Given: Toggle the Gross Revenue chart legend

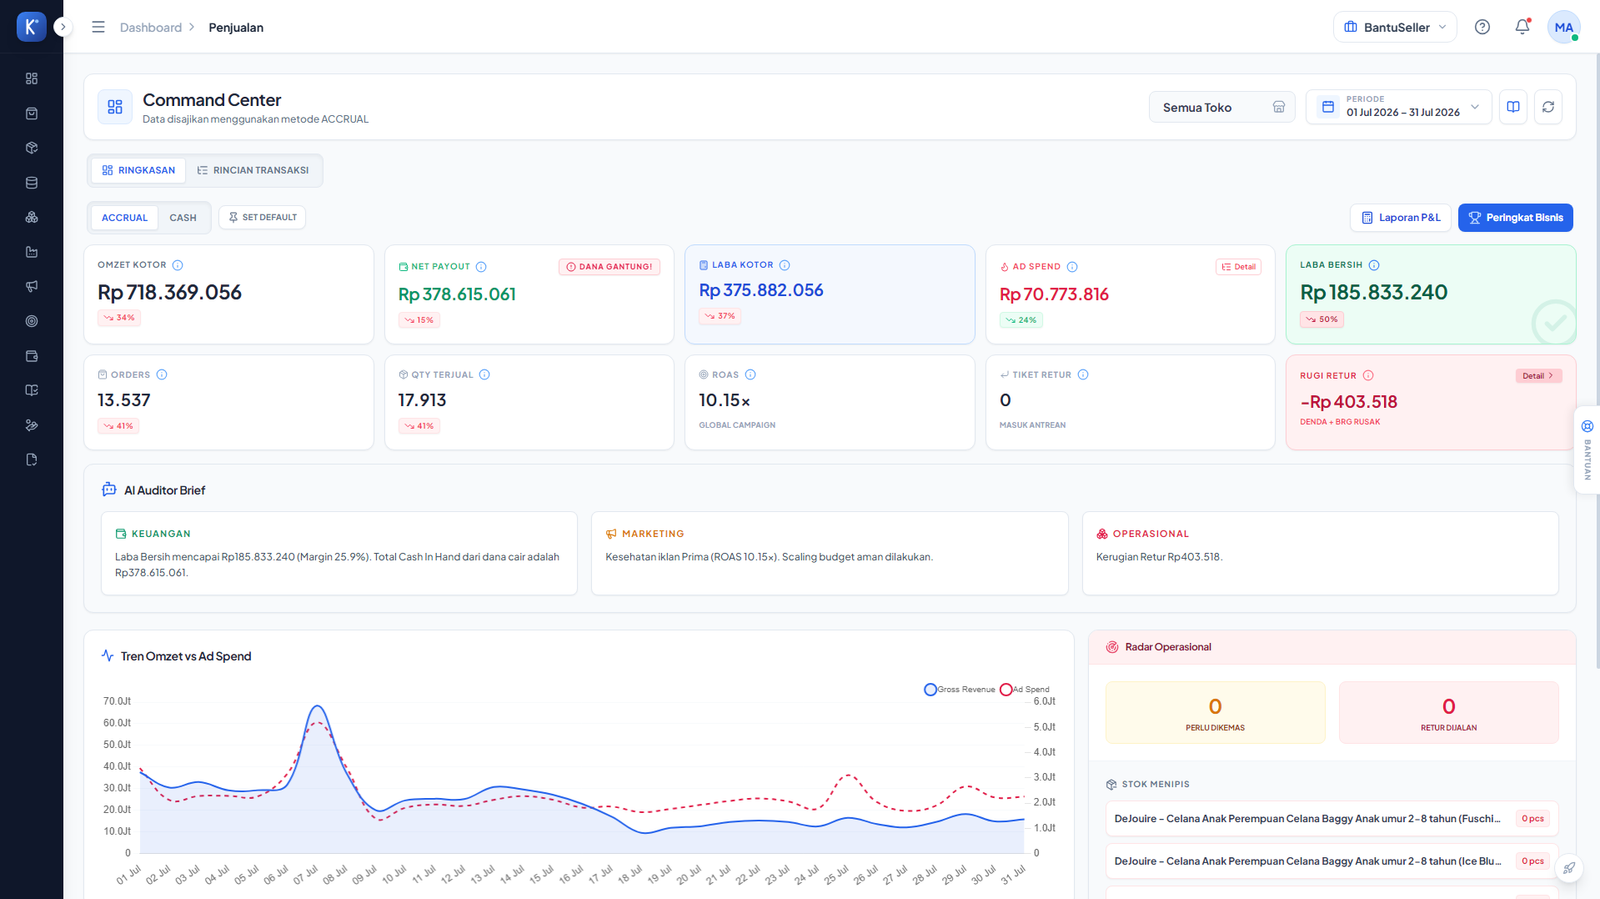Looking at the screenshot, I should [x=959, y=689].
